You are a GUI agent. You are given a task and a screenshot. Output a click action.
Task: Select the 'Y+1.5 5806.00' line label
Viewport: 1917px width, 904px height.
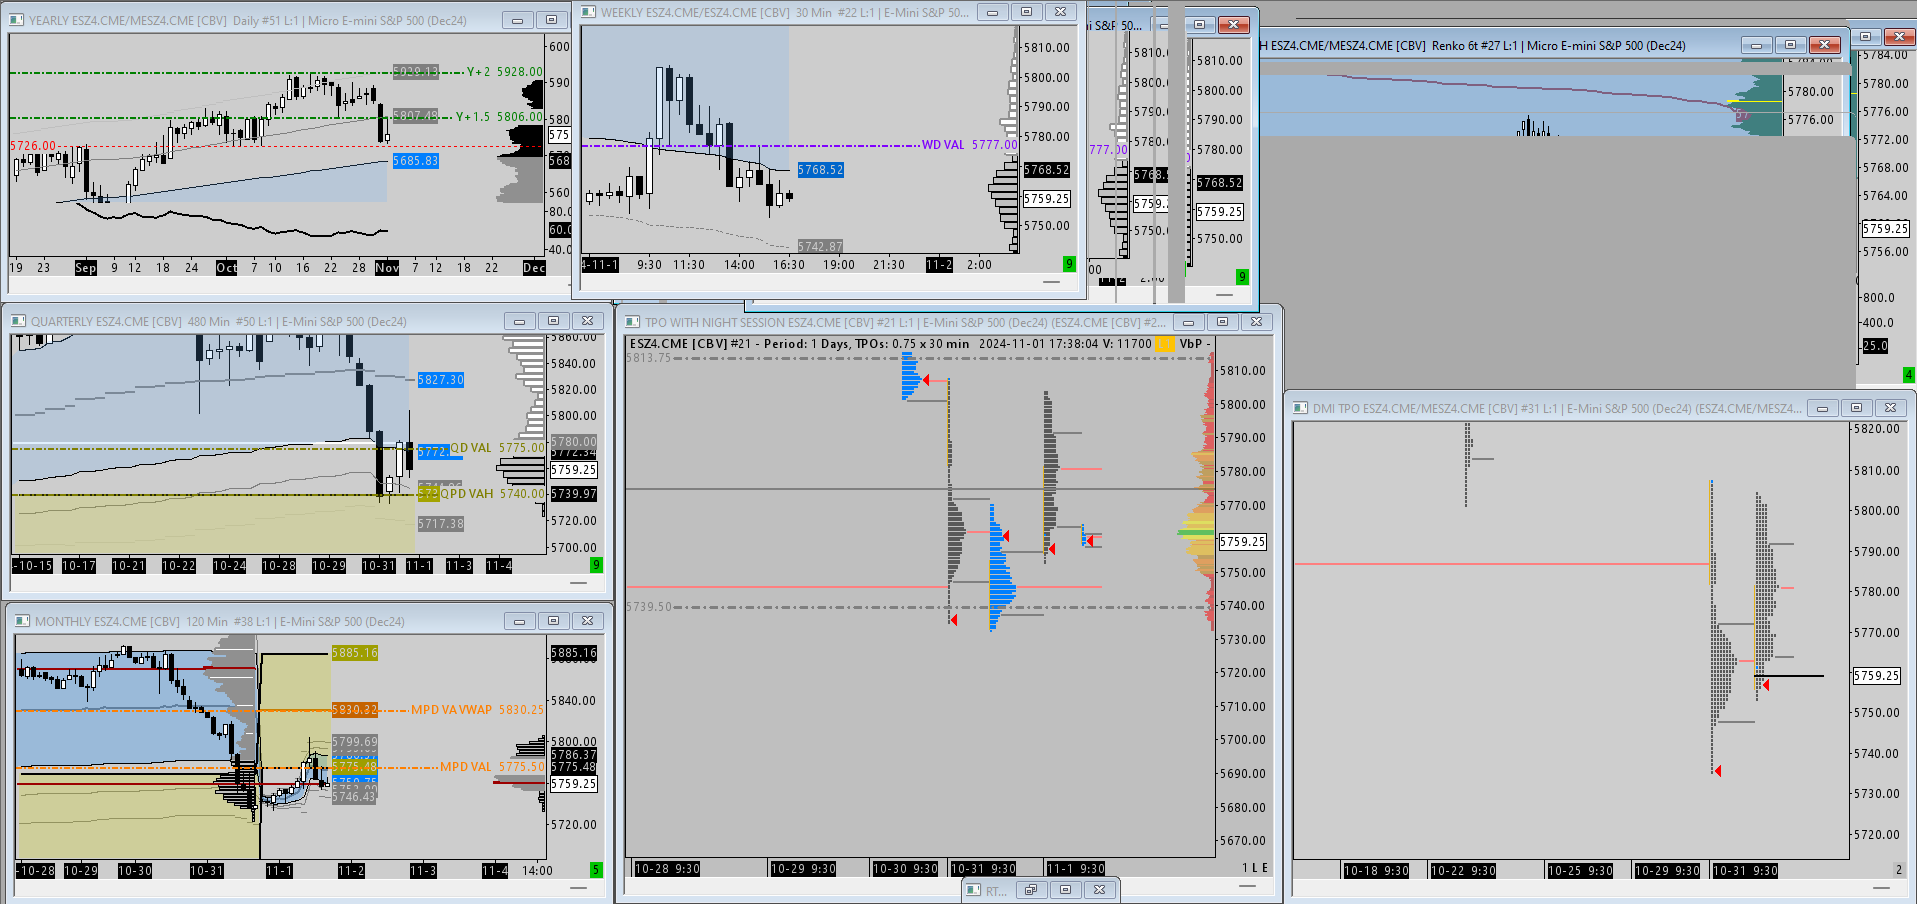coord(500,117)
